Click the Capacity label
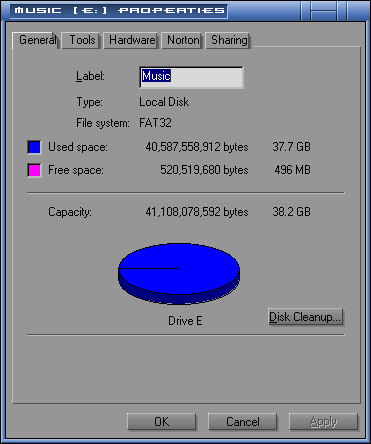Screen dimensions: 371x444 [70, 212]
